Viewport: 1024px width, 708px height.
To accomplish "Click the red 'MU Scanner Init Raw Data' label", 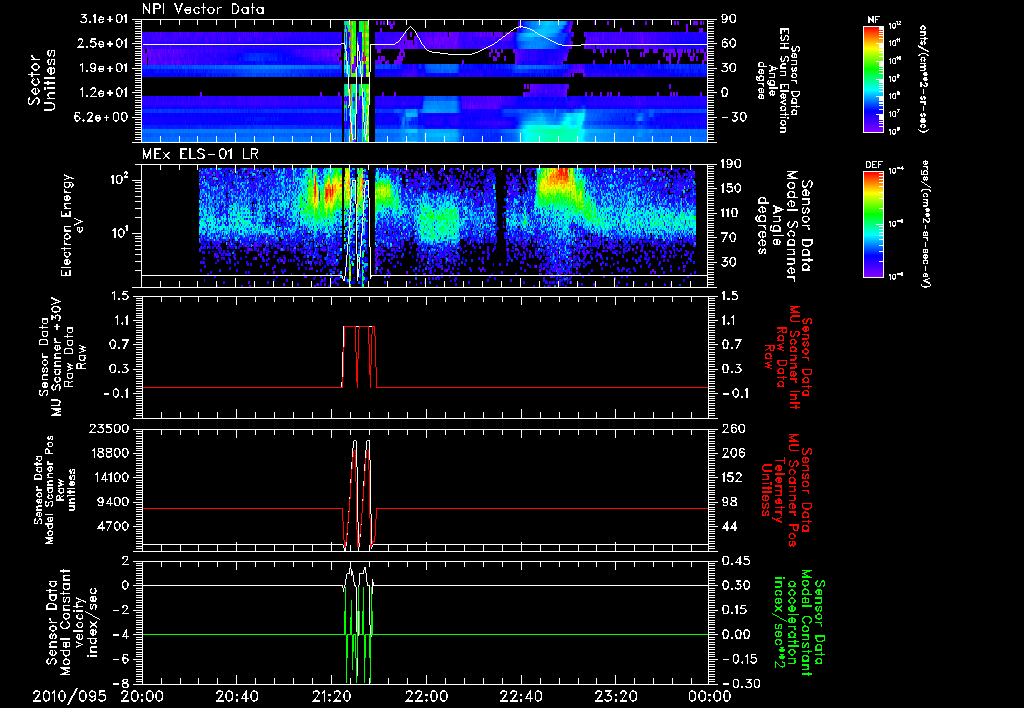I will tap(787, 356).
